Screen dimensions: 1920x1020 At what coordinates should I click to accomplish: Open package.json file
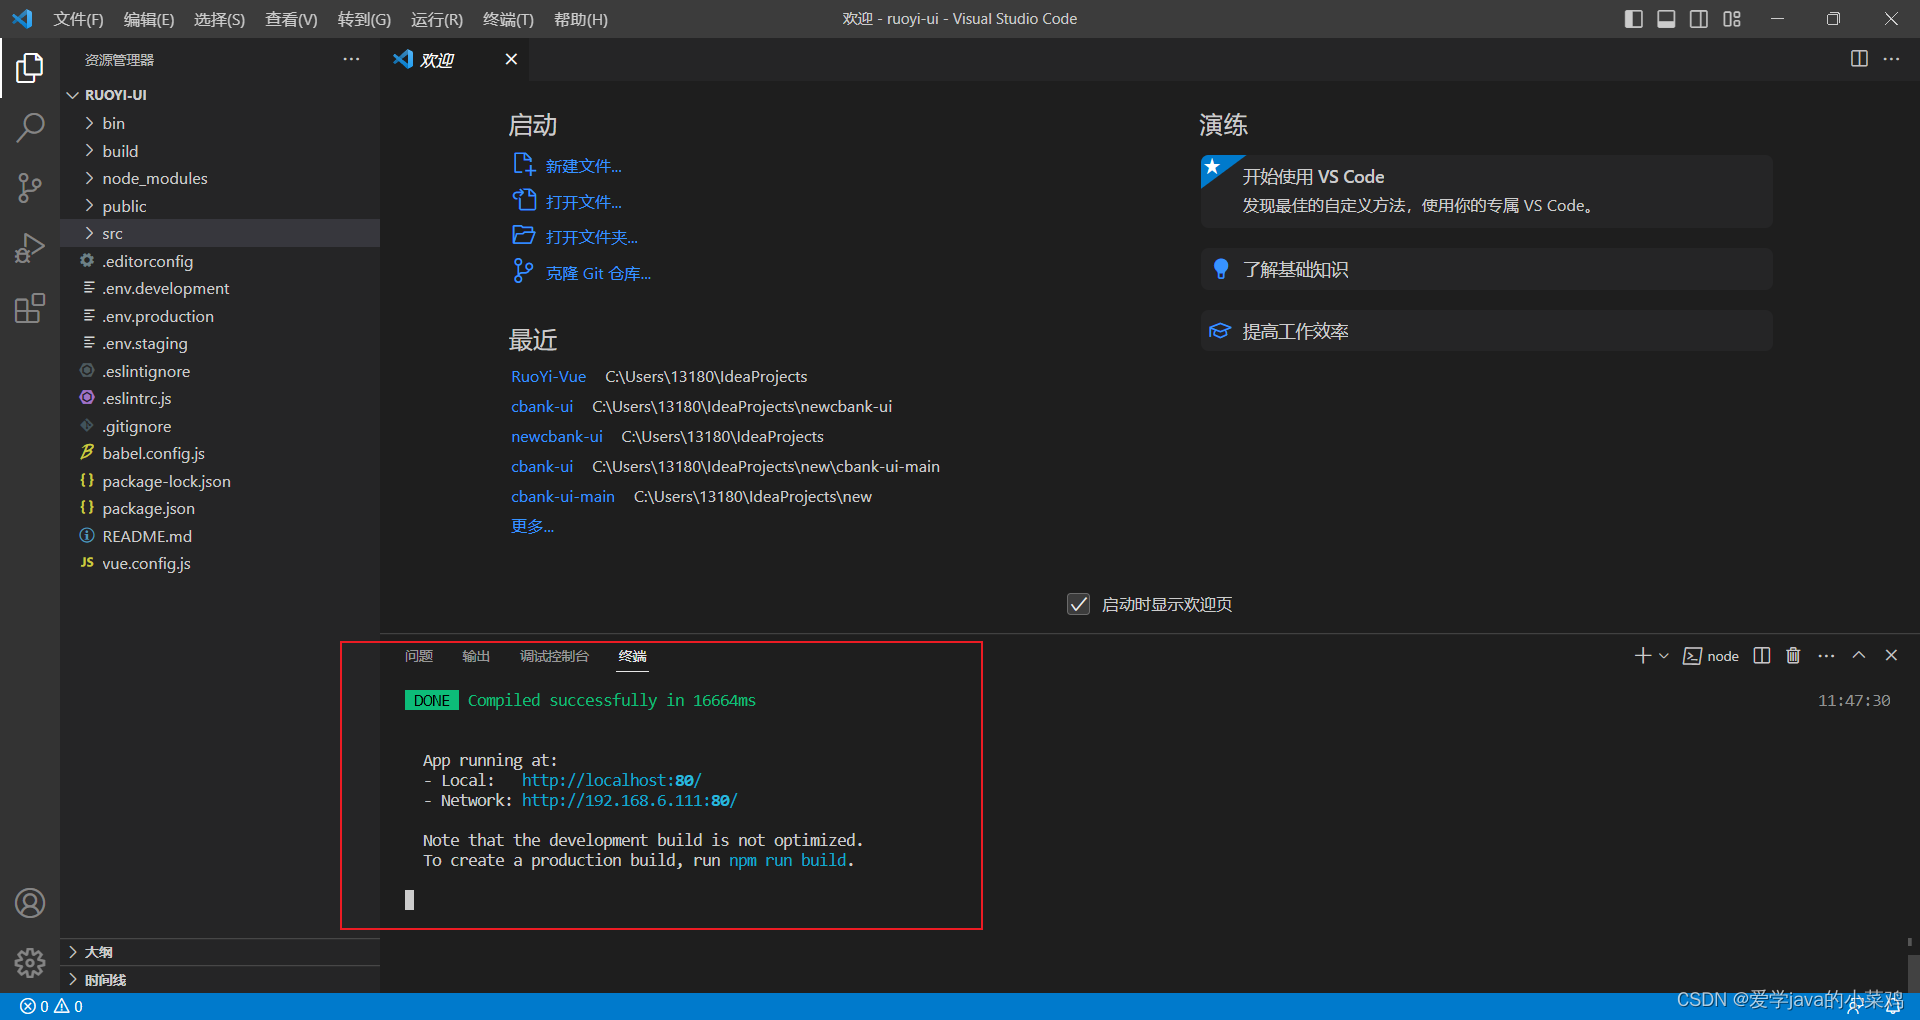220,508
